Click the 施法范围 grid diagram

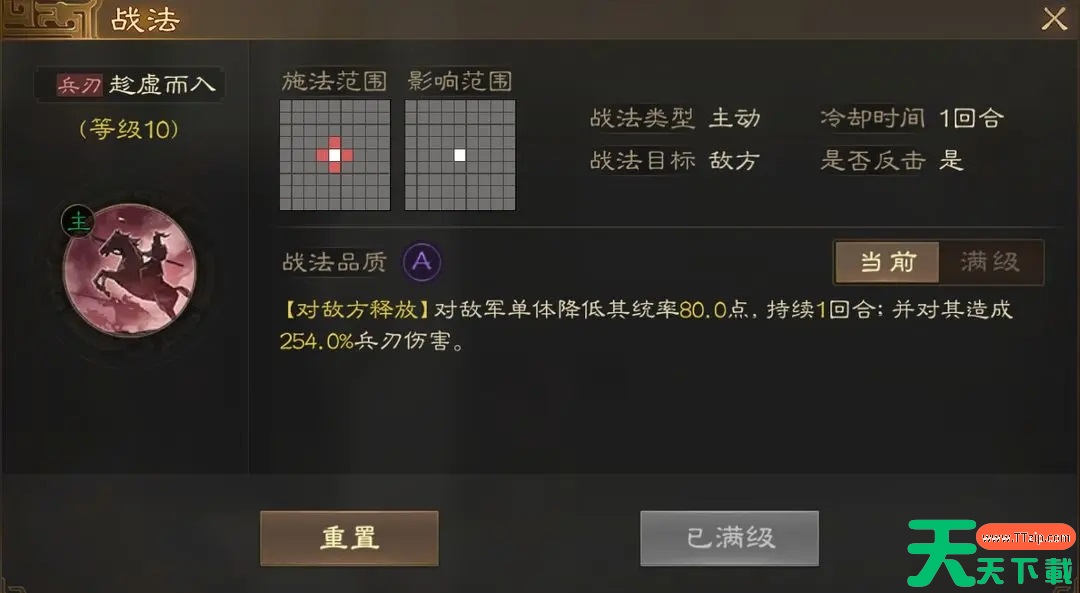point(335,155)
